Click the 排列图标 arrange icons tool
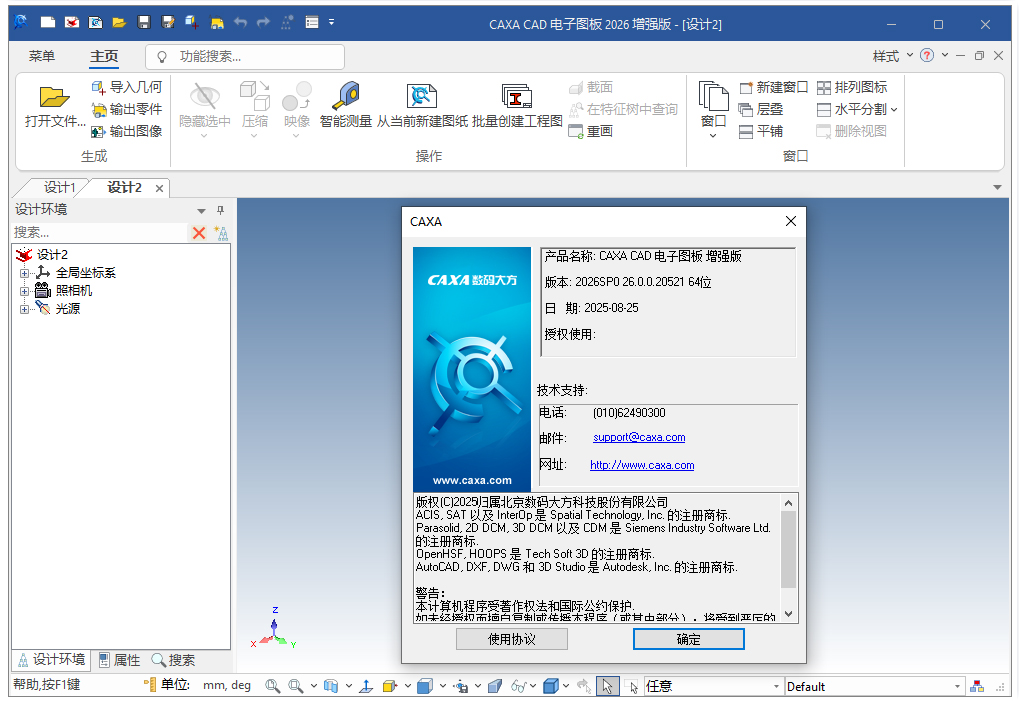 (856, 87)
